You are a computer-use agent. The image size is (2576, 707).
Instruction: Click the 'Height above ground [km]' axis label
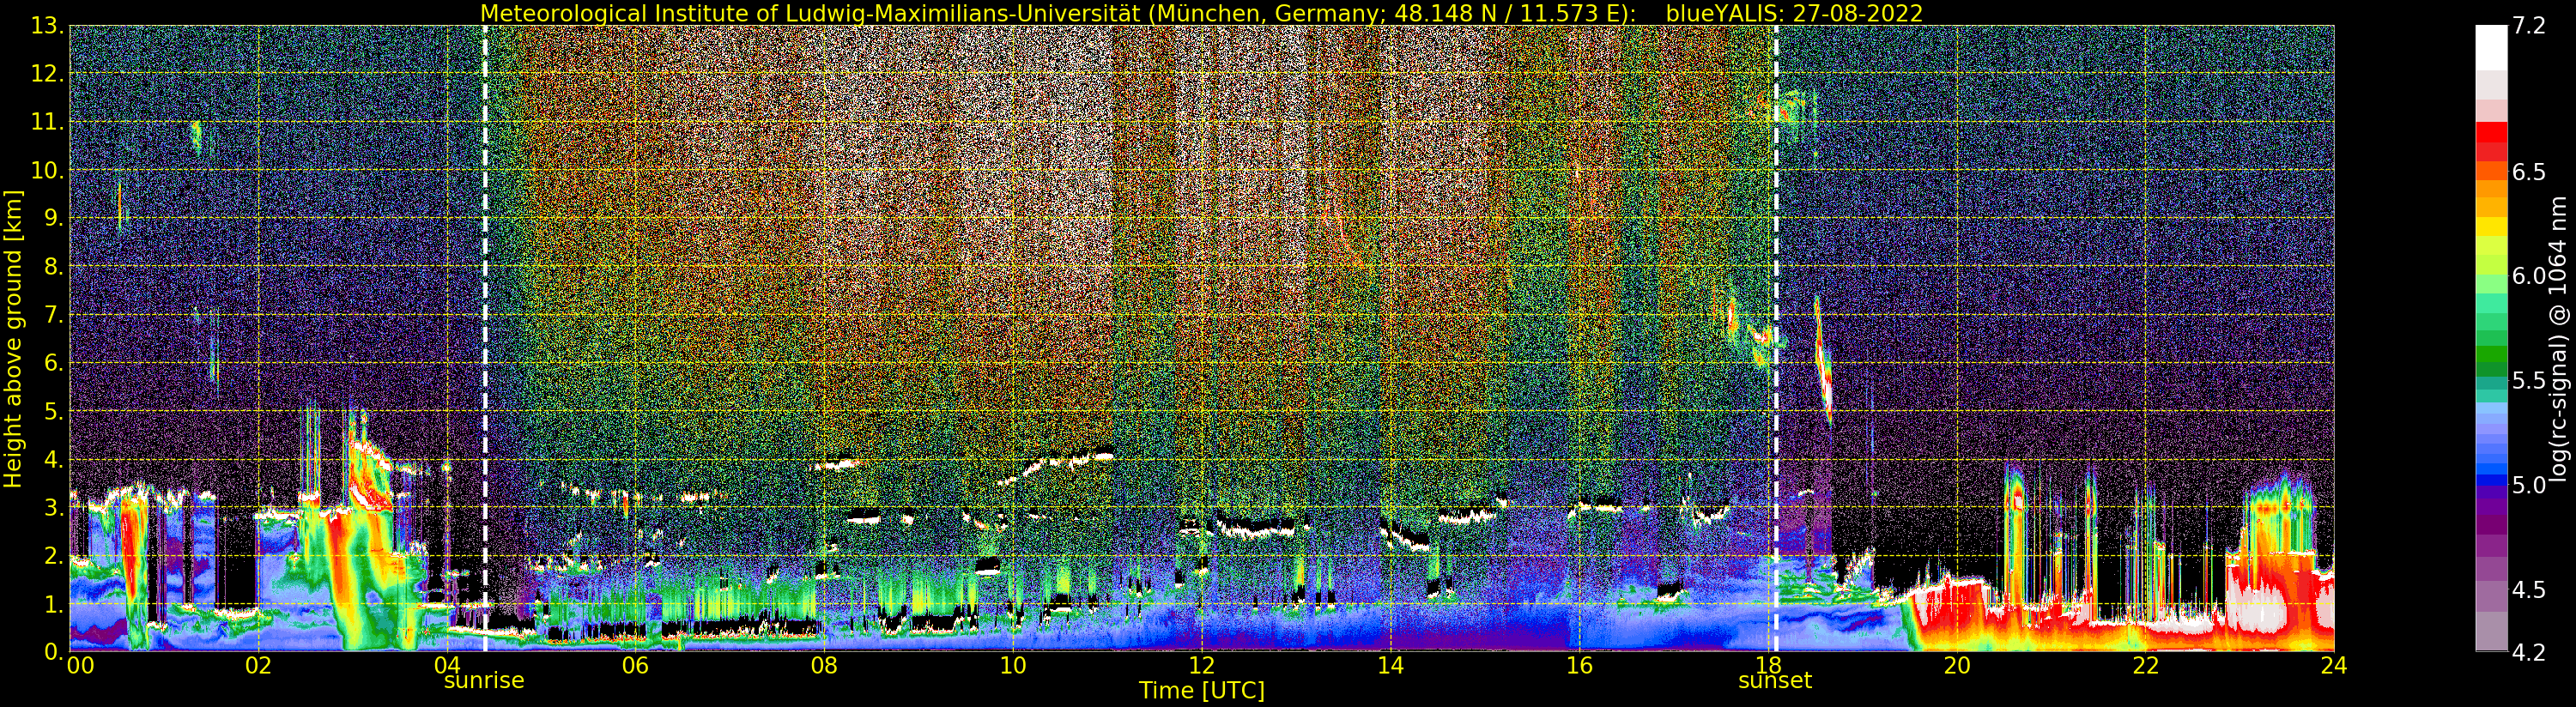click(x=13, y=338)
